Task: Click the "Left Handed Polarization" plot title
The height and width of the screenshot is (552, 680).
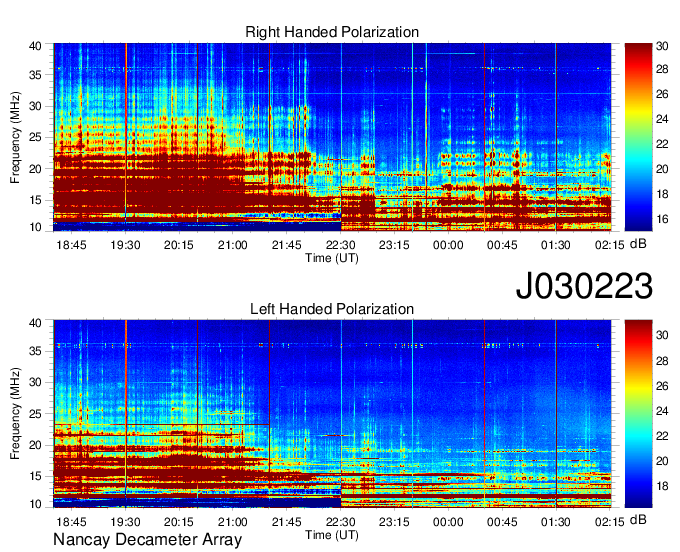Action: coord(332,309)
